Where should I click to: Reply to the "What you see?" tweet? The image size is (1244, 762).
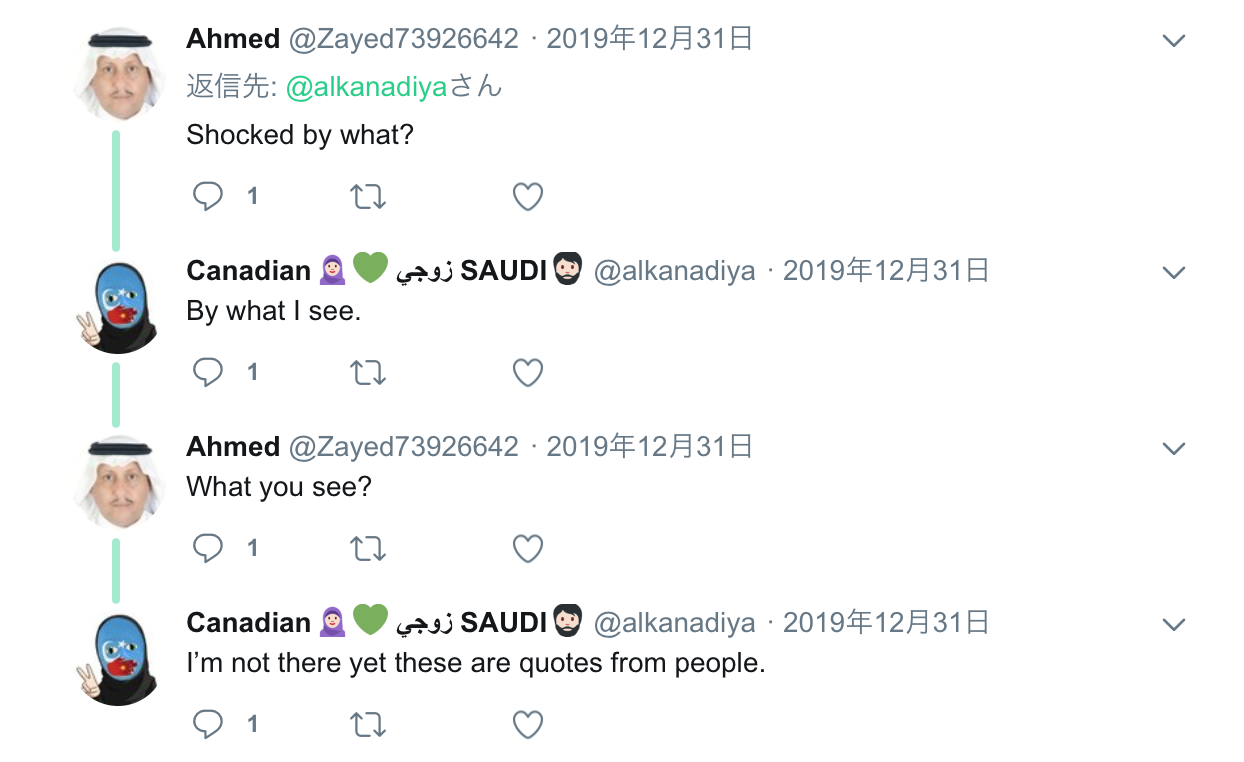(x=207, y=548)
